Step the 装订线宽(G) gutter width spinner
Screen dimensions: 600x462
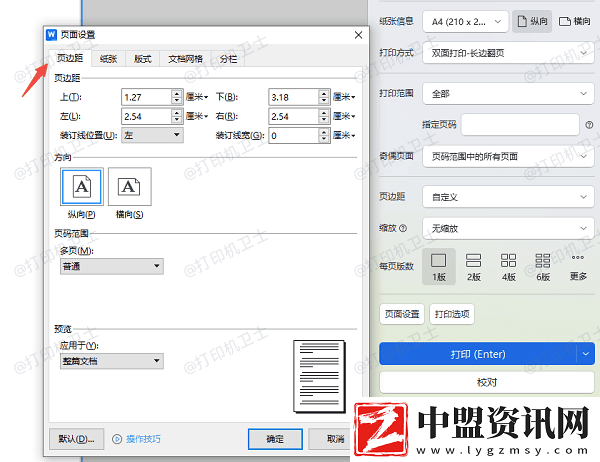[x=324, y=135]
